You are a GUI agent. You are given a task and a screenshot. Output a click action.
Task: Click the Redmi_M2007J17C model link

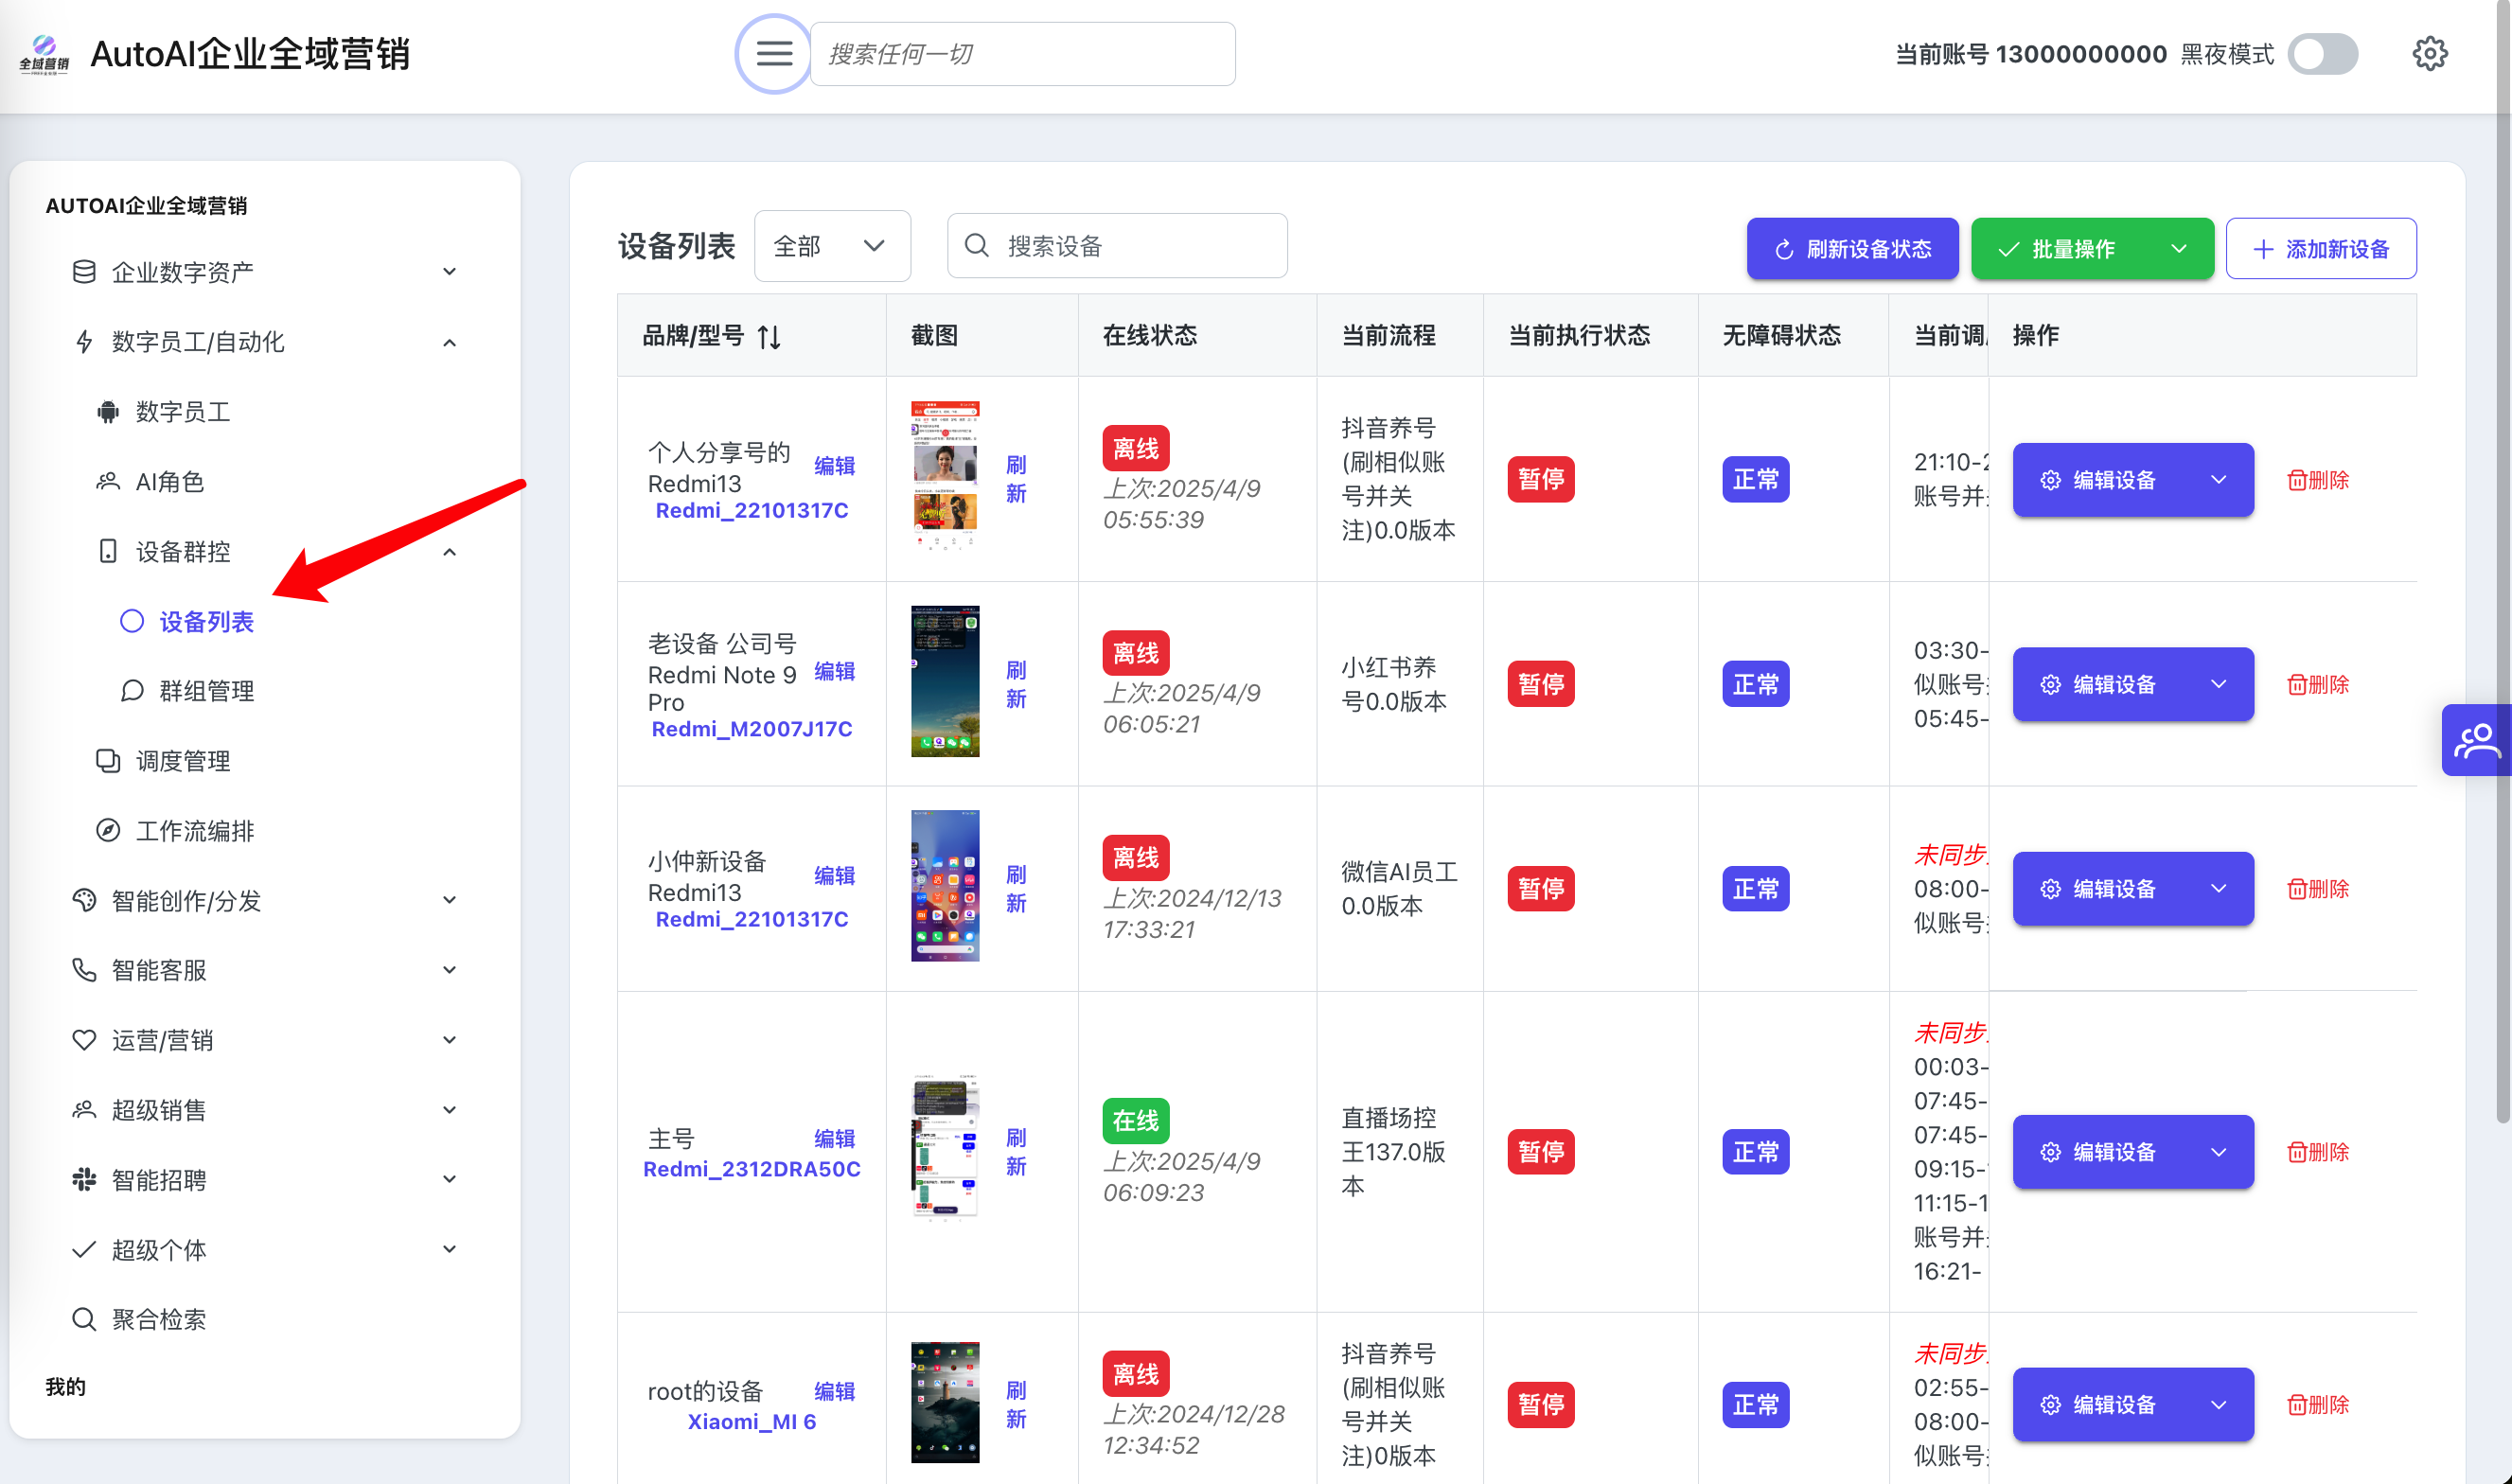[x=751, y=729]
